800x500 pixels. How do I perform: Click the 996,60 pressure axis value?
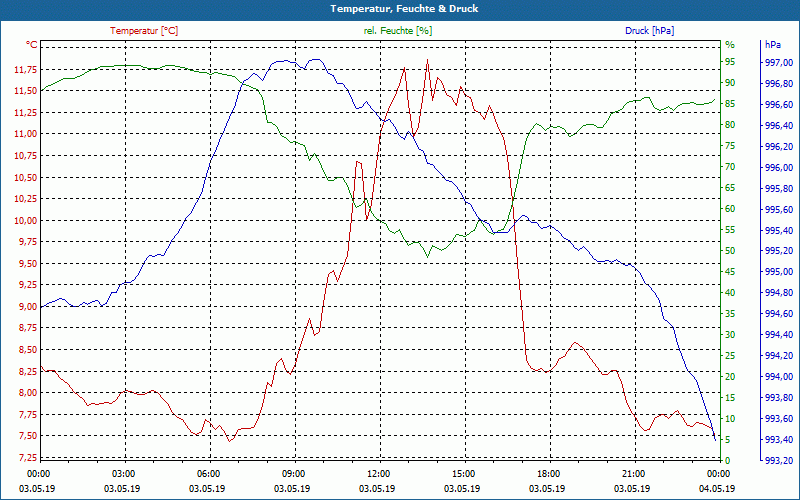click(780, 105)
